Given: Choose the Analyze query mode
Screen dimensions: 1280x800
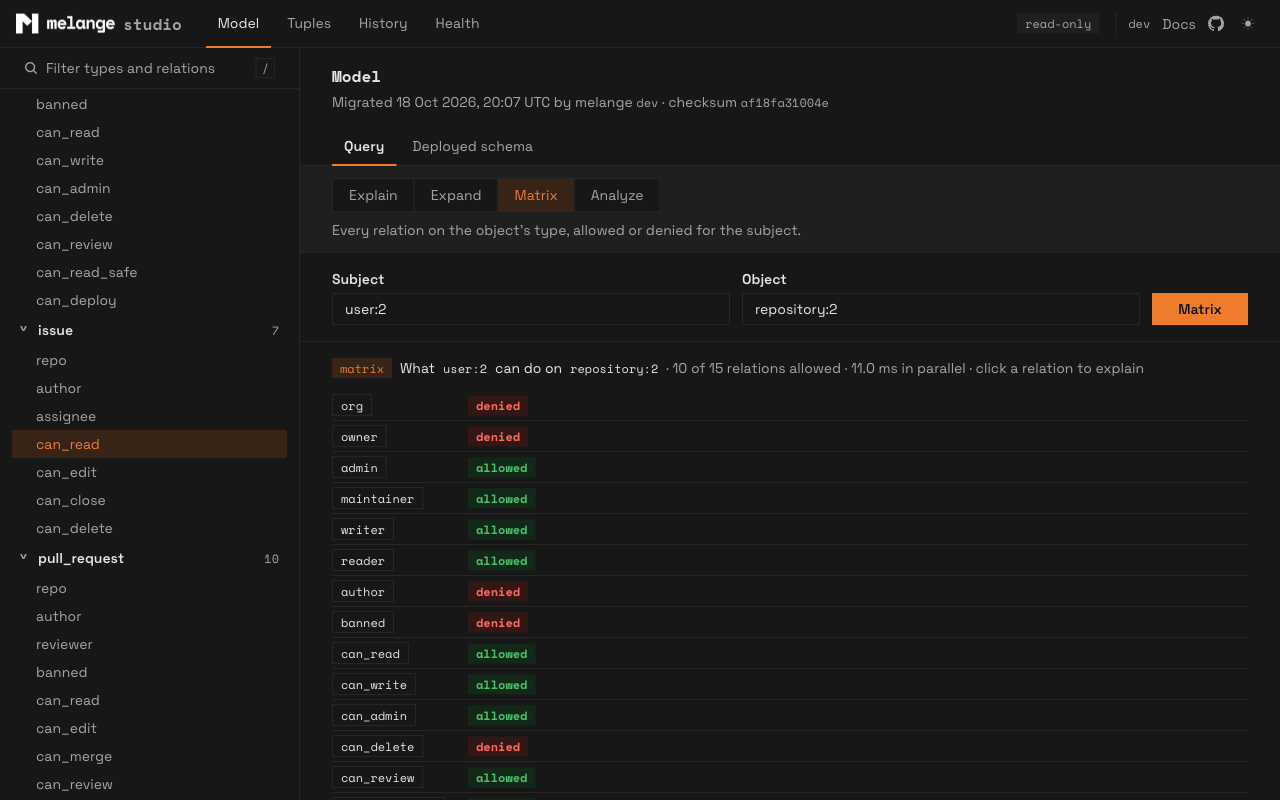Looking at the screenshot, I should pos(617,195).
